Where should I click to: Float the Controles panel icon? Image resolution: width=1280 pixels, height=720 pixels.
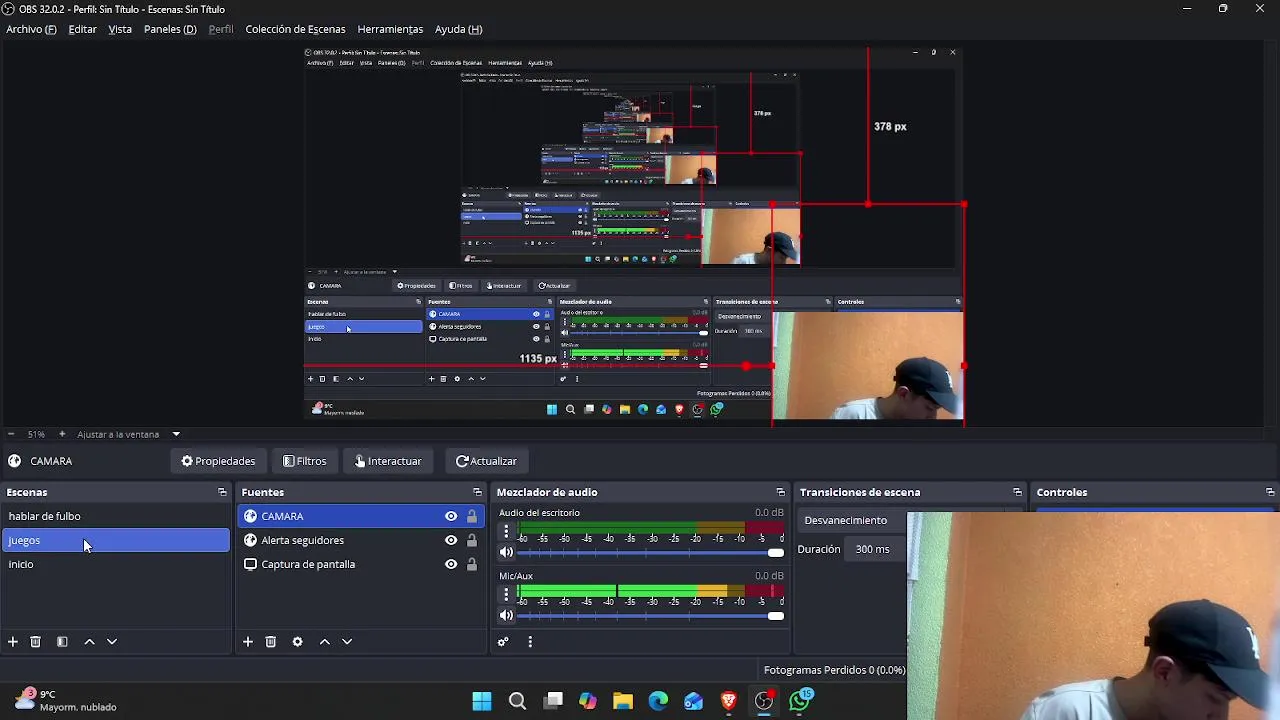pyautogui.click(x=1270, y=492)
